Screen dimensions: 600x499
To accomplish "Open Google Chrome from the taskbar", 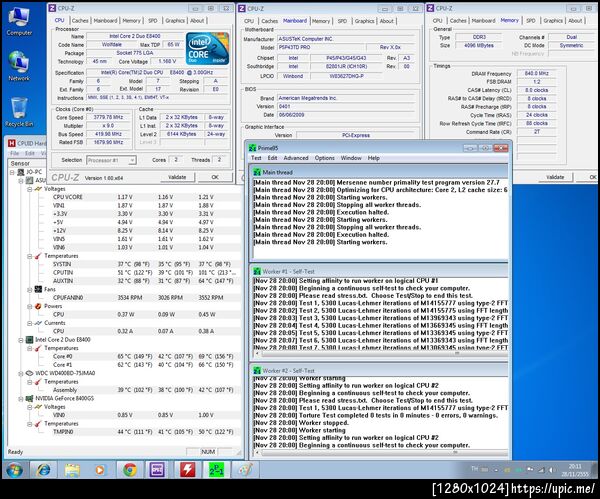I will pos(130,470).
